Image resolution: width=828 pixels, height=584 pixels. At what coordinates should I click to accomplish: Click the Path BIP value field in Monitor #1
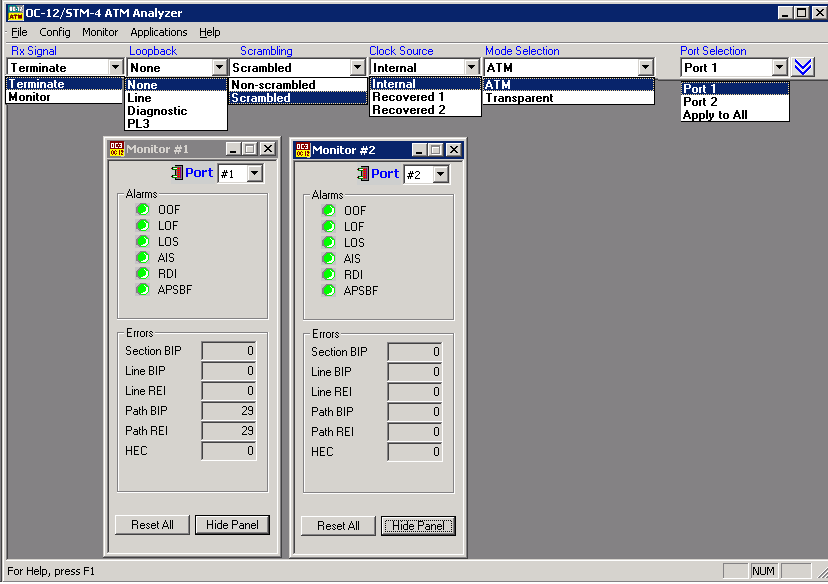coord(229,411)
